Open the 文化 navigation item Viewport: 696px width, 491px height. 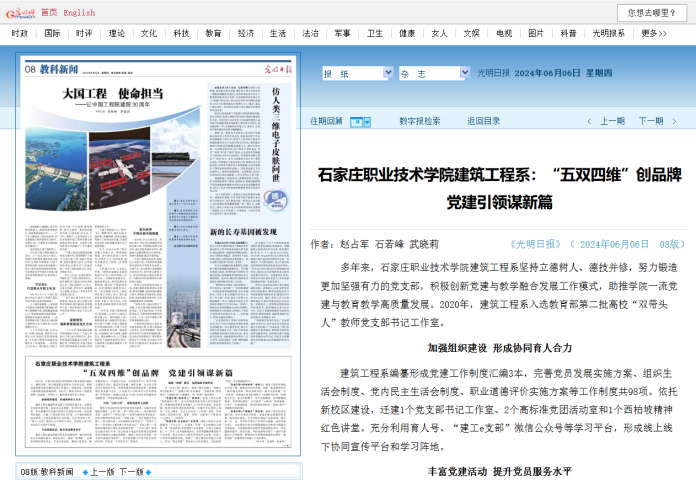point(149,33)
